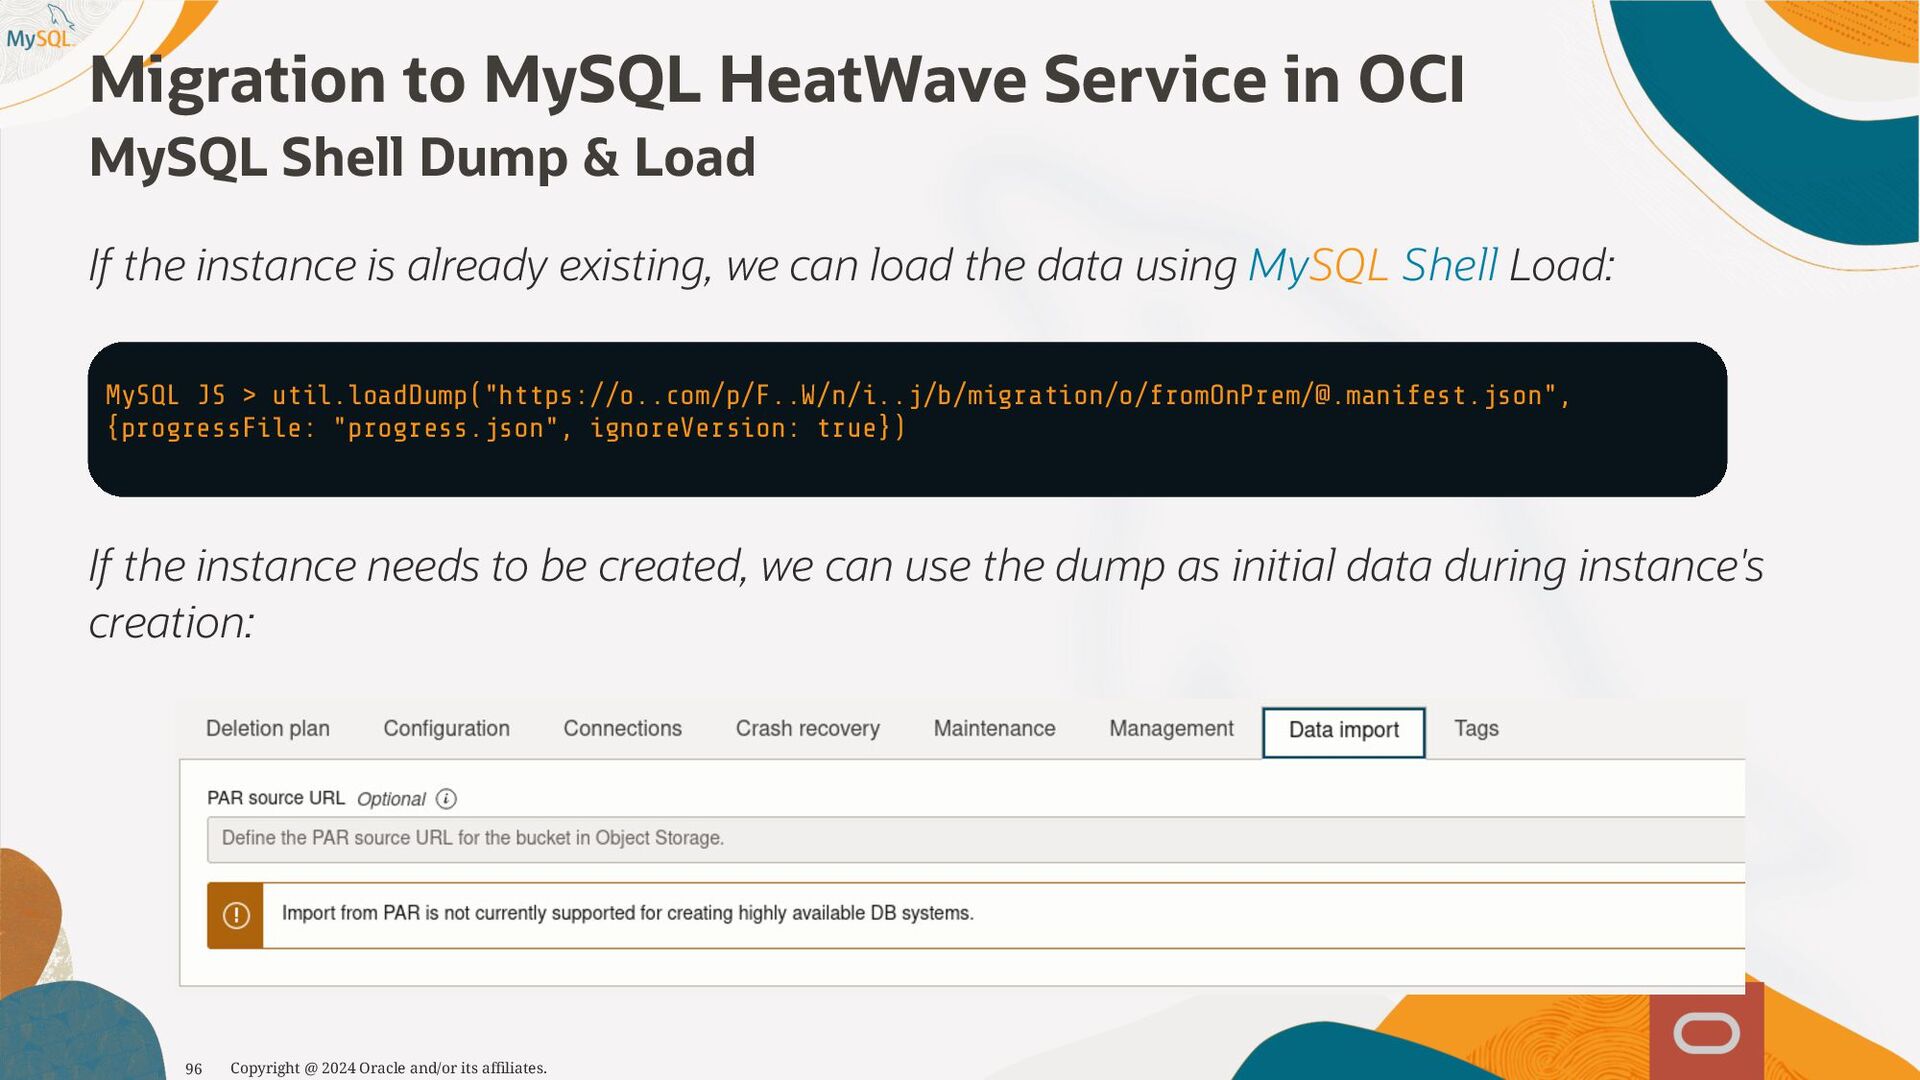
Task: Click the 'Import from PAR is not currently supported' message
Action: (x=627, y=913)
